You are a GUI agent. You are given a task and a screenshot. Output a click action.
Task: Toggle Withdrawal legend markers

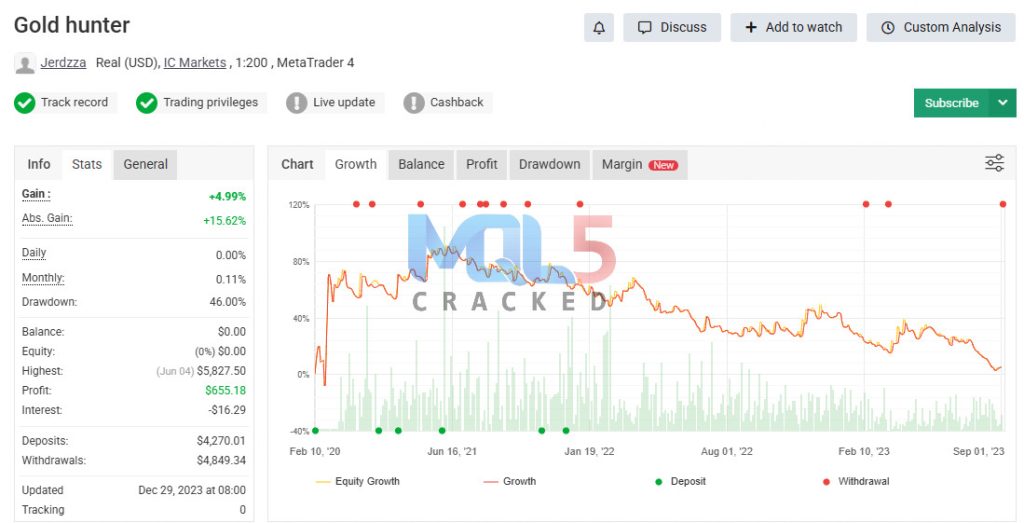pyautogui.click(x=856, y=482)
